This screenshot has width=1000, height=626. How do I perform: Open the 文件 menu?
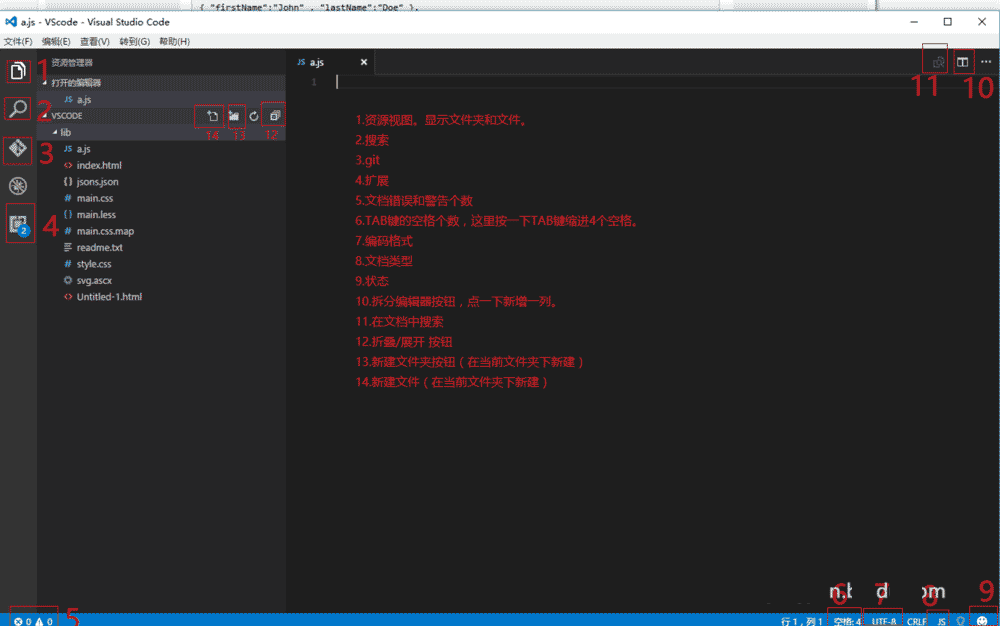20,41
